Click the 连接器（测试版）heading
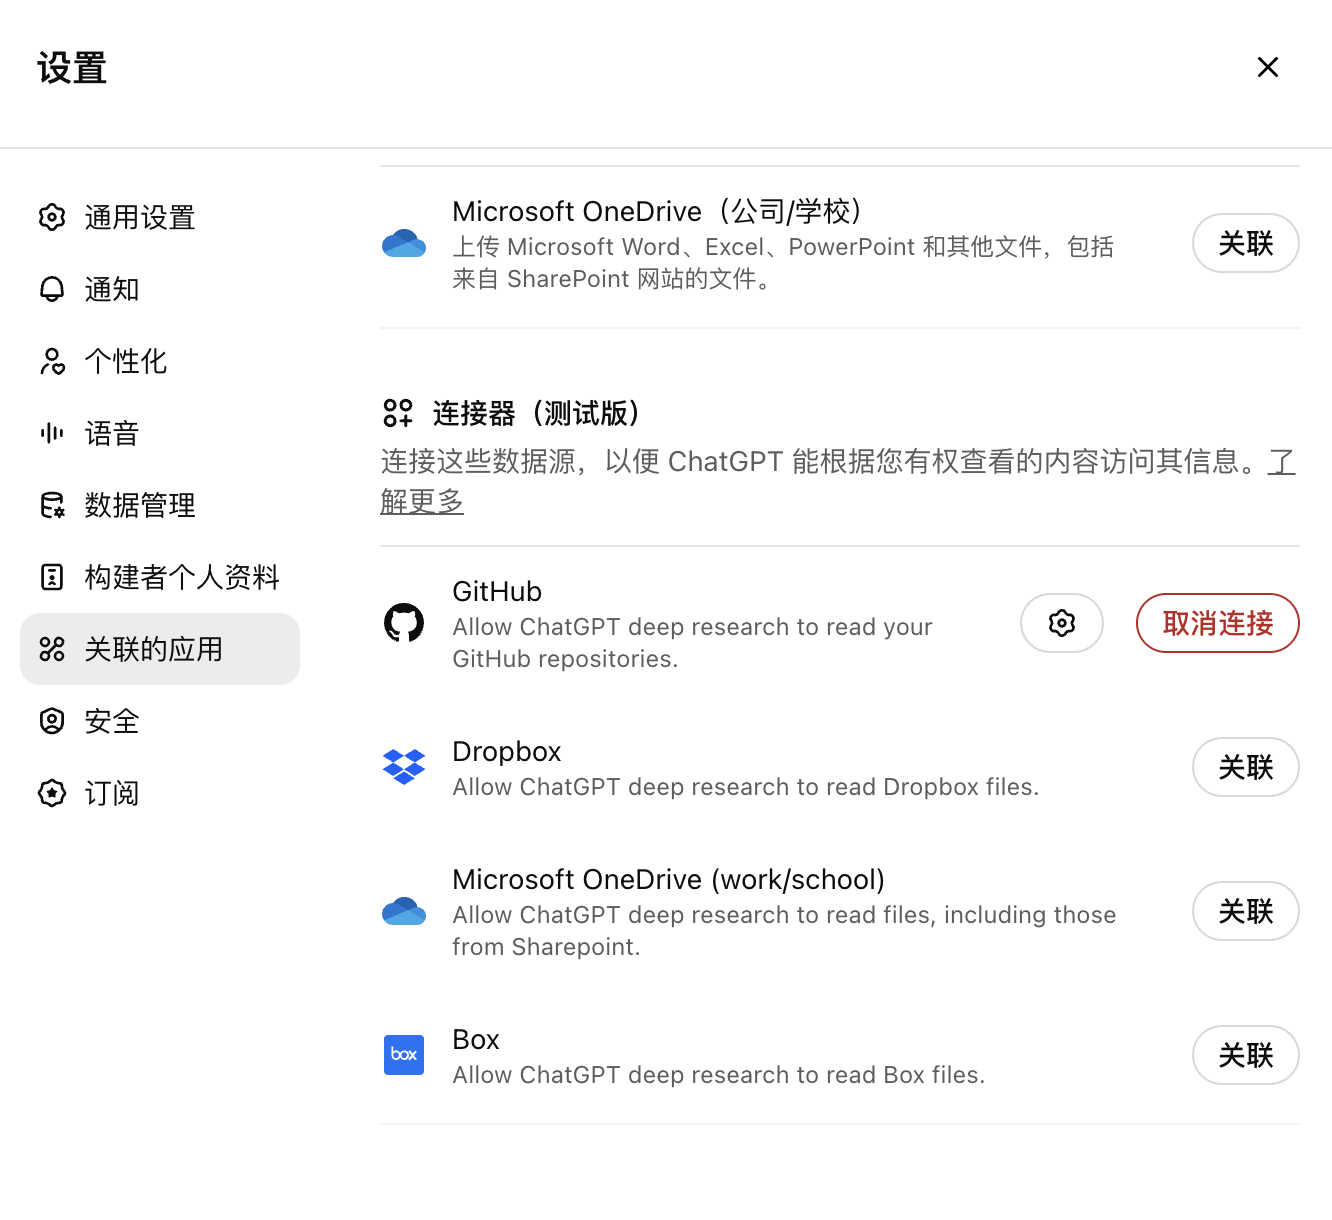 [536, 413]
